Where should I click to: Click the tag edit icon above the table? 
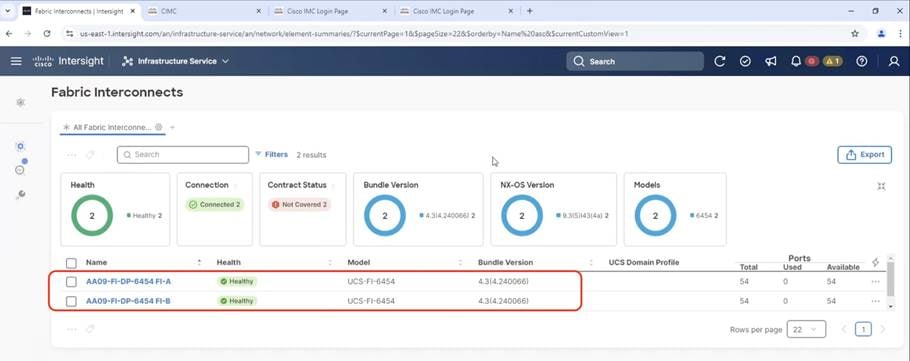point(90,154)
